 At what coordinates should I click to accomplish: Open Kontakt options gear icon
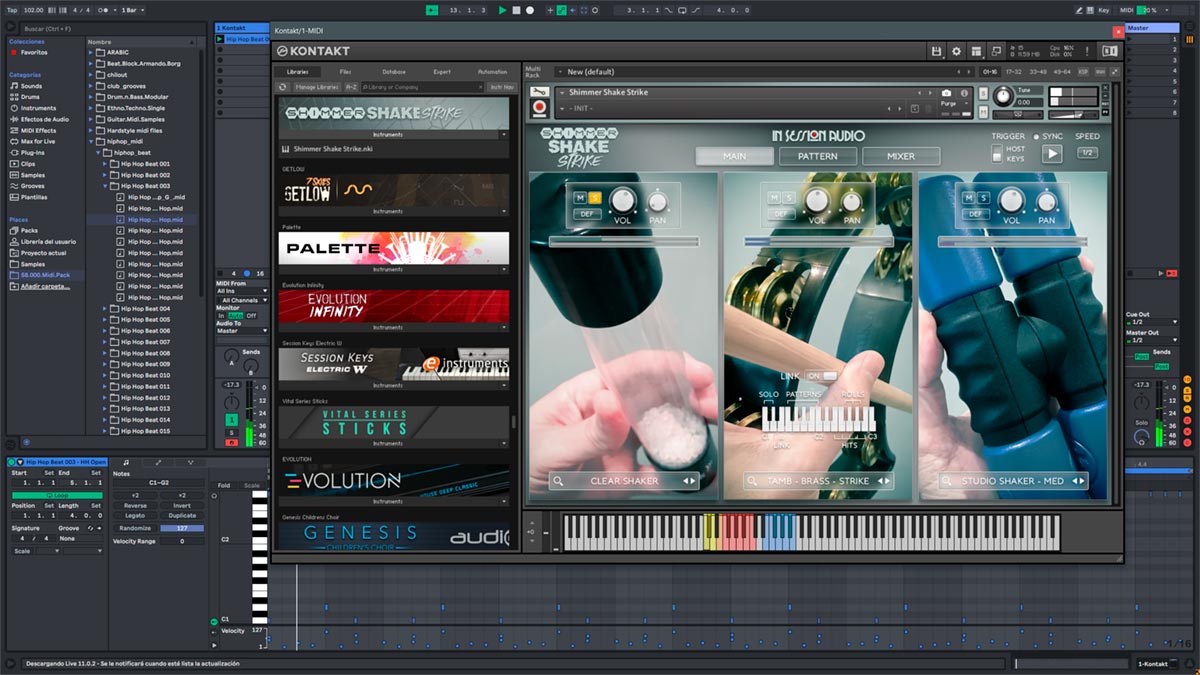pos(956,51)
